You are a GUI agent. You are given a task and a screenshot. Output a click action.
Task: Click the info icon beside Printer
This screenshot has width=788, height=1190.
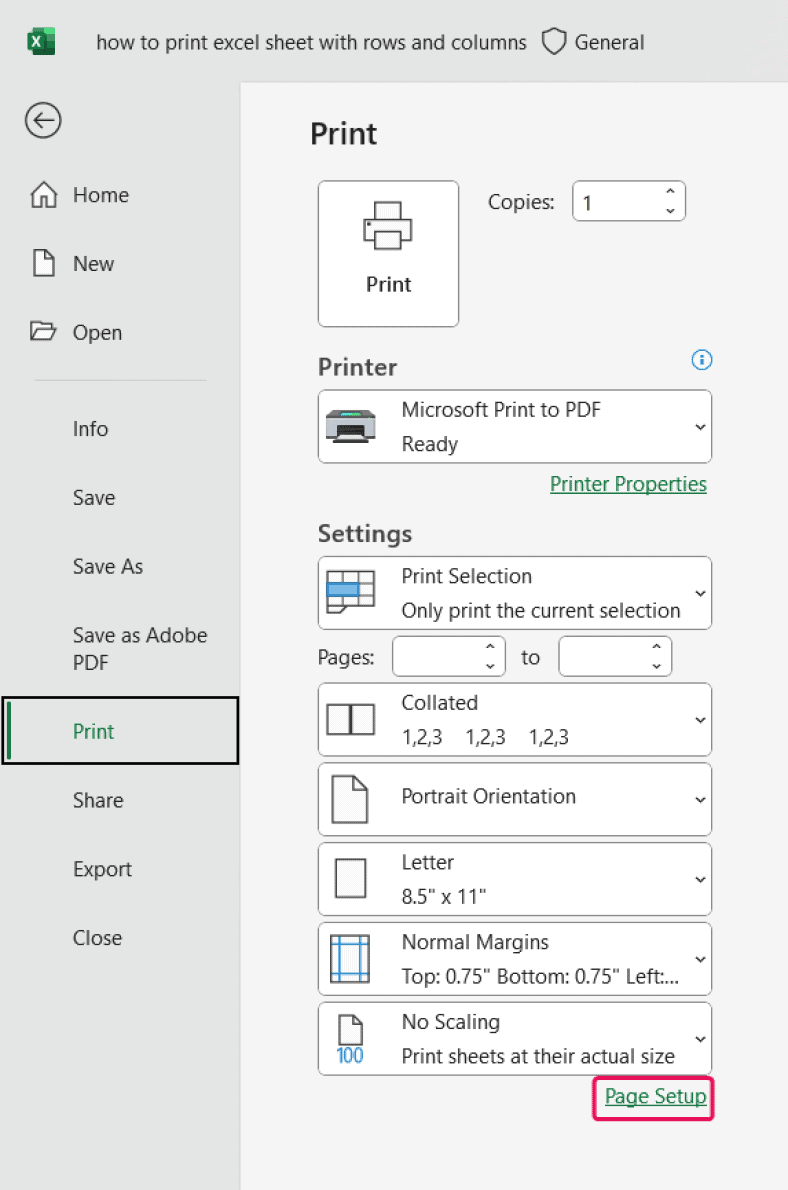point(701,360)
